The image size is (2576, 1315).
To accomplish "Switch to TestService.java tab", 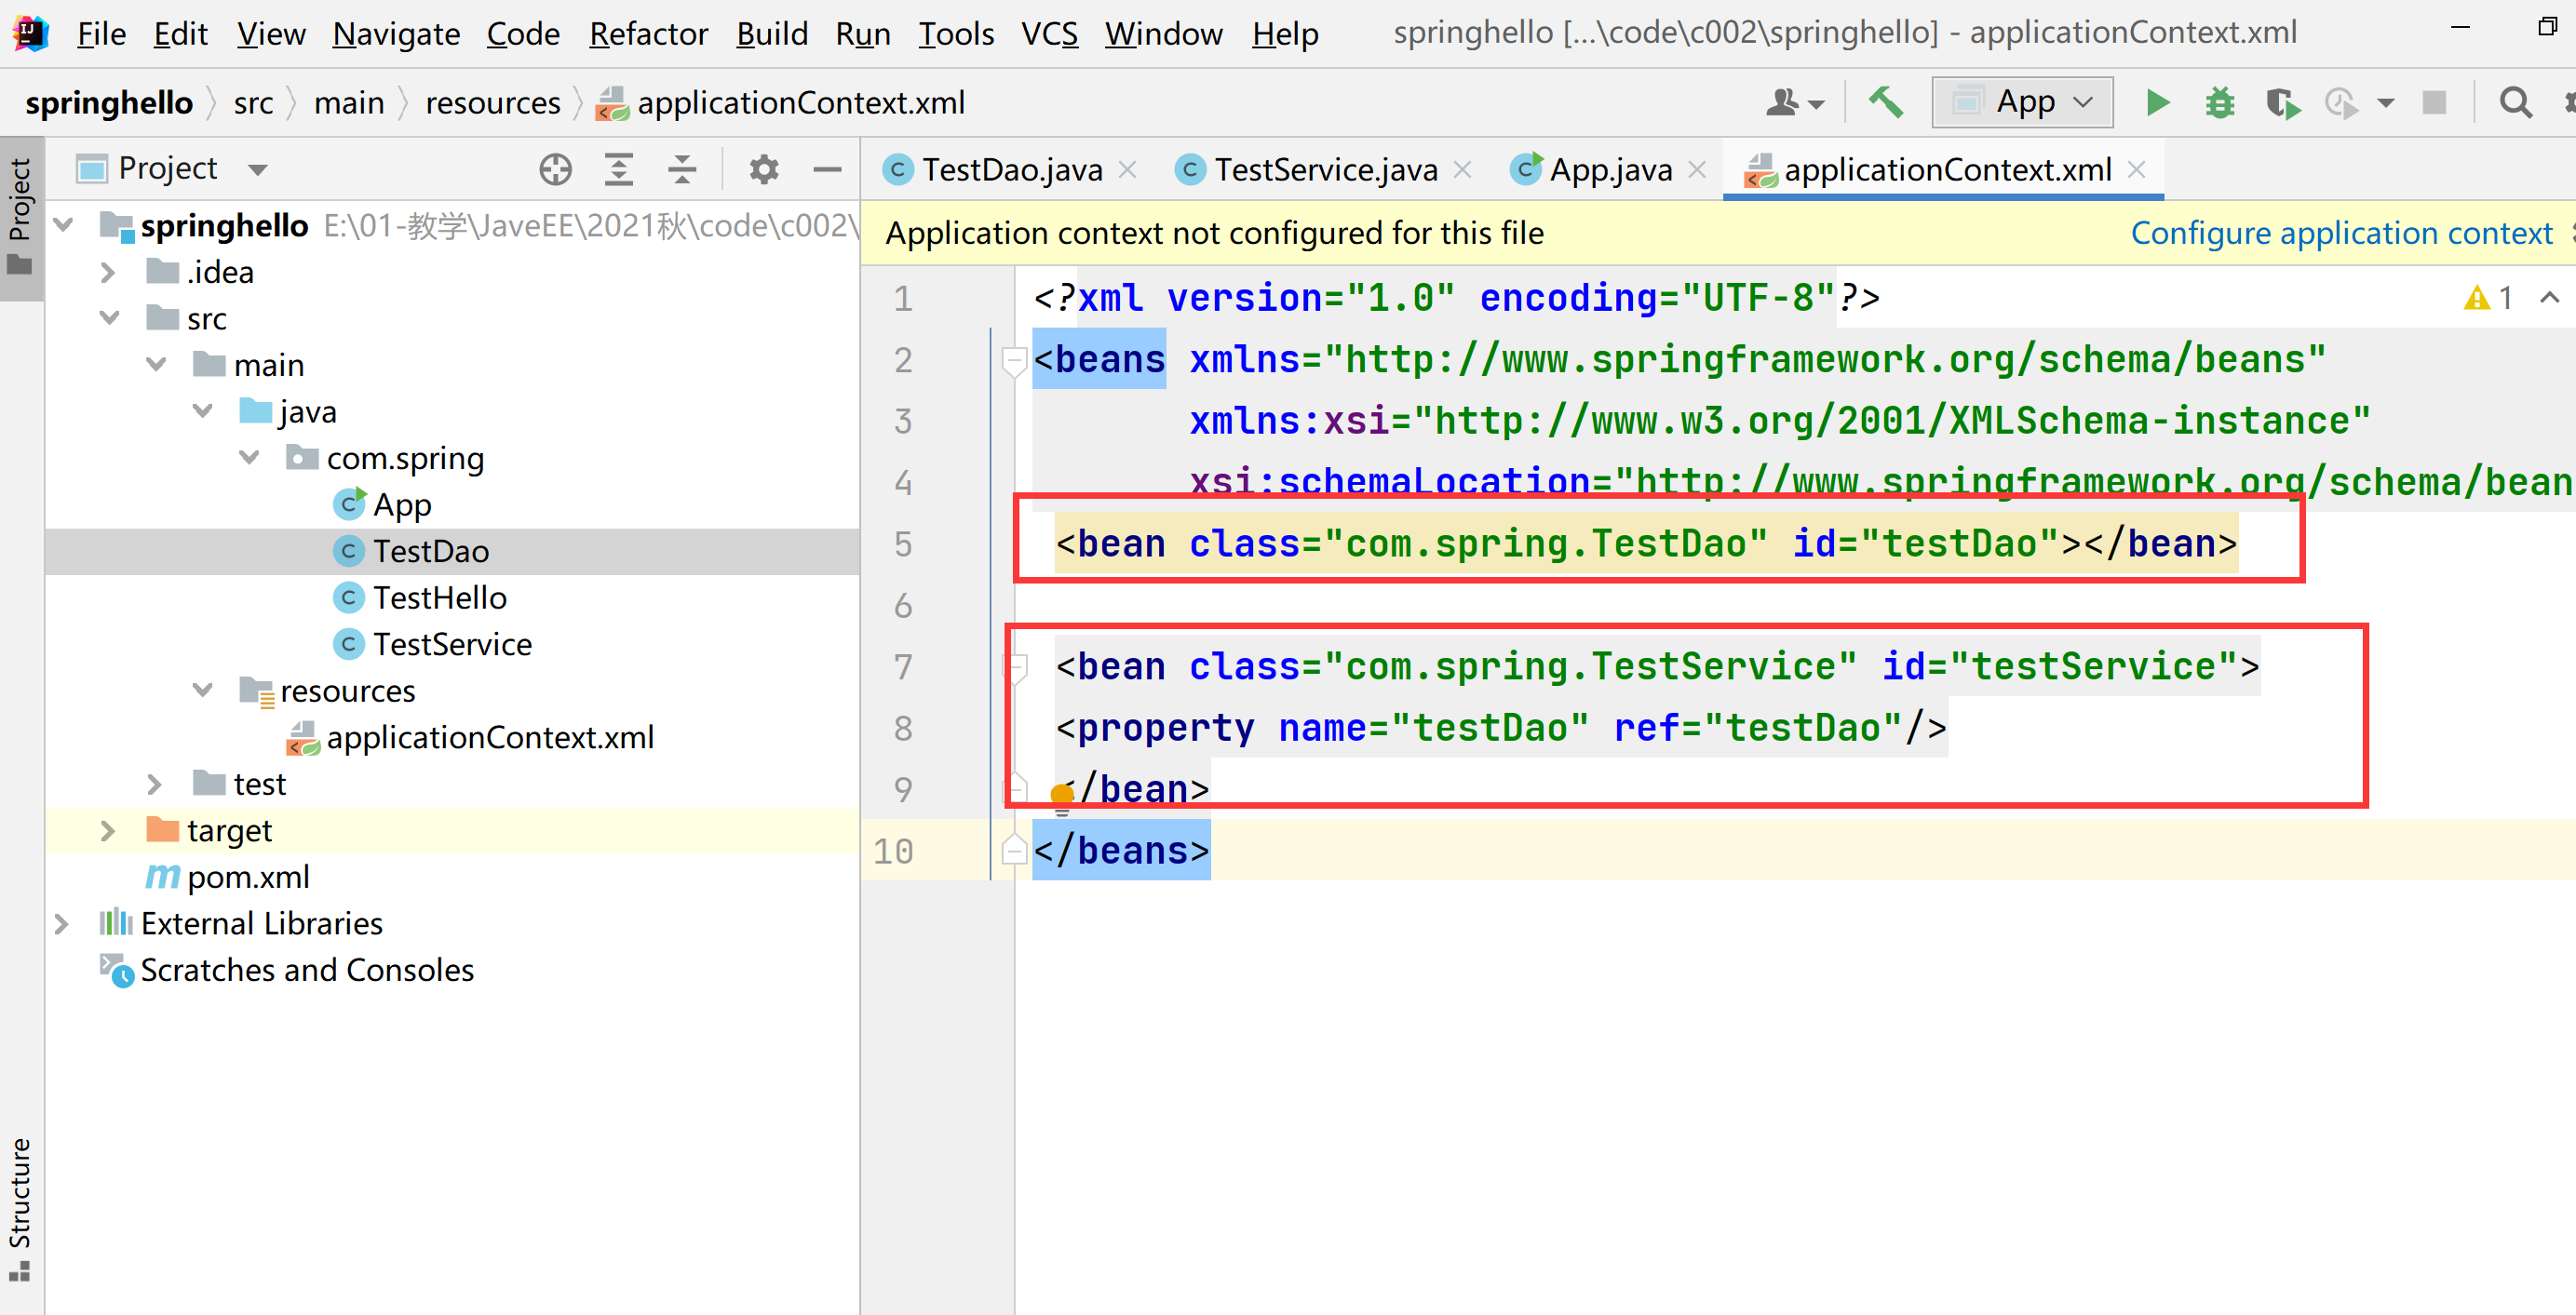I will click(x=1324, y=170).
